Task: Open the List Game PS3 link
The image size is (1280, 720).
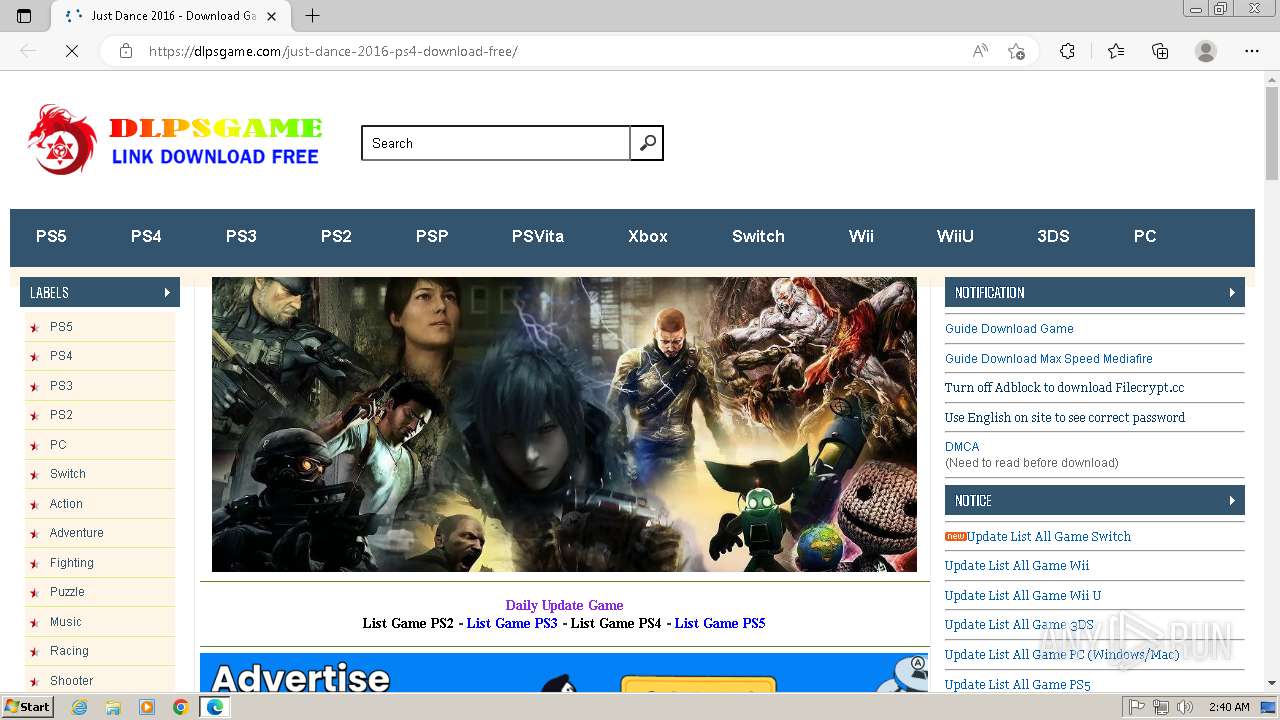Action: point(512,623)
